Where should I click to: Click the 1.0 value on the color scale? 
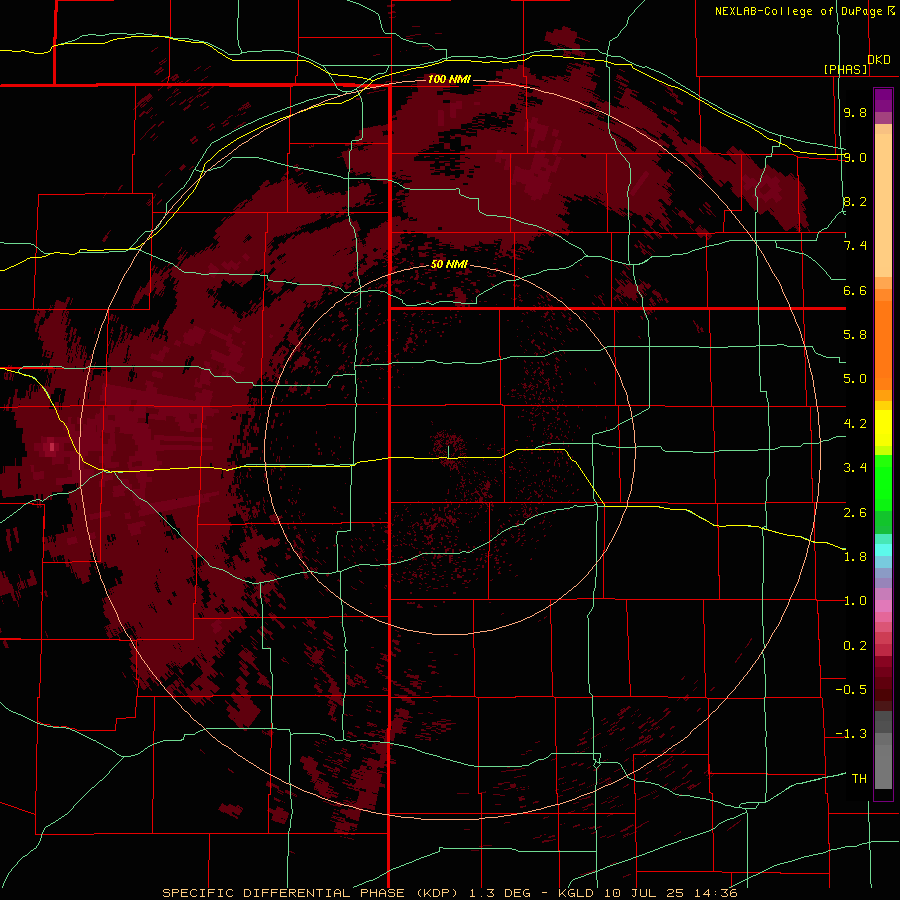click(x=855, y=601)
